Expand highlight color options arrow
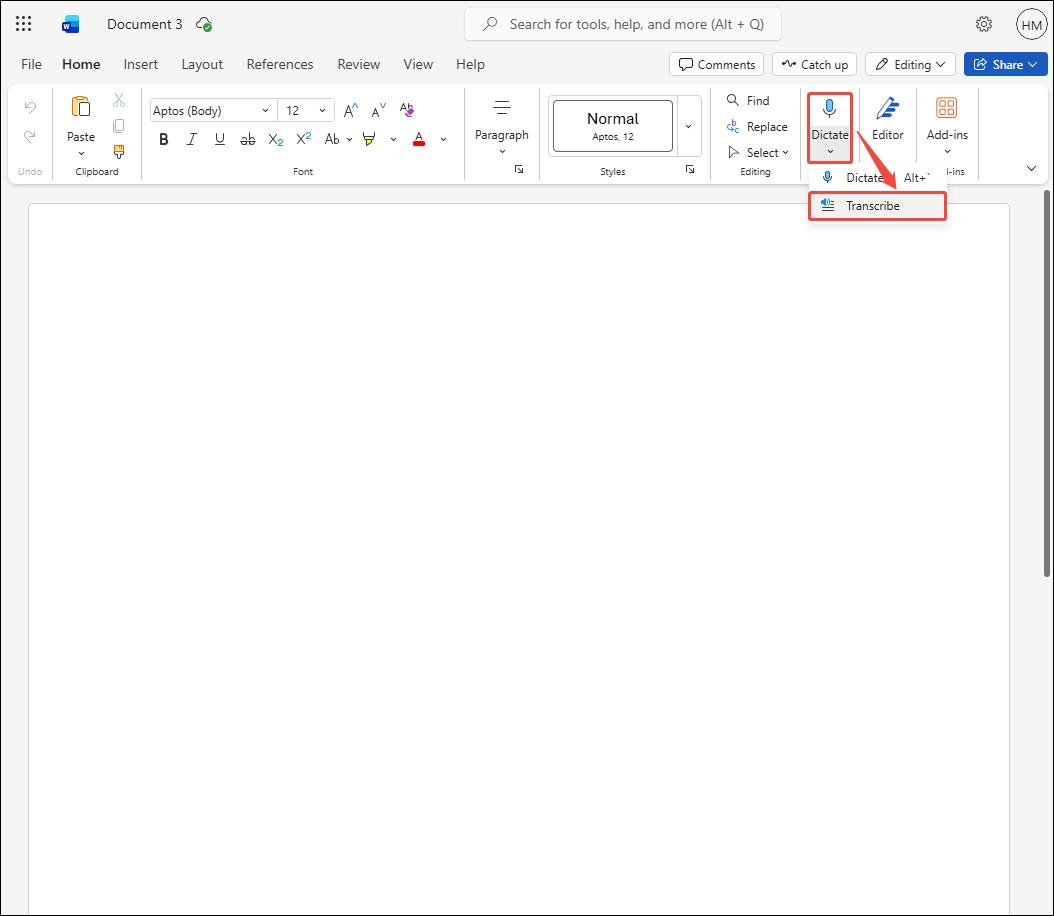 tap(393, 140)
